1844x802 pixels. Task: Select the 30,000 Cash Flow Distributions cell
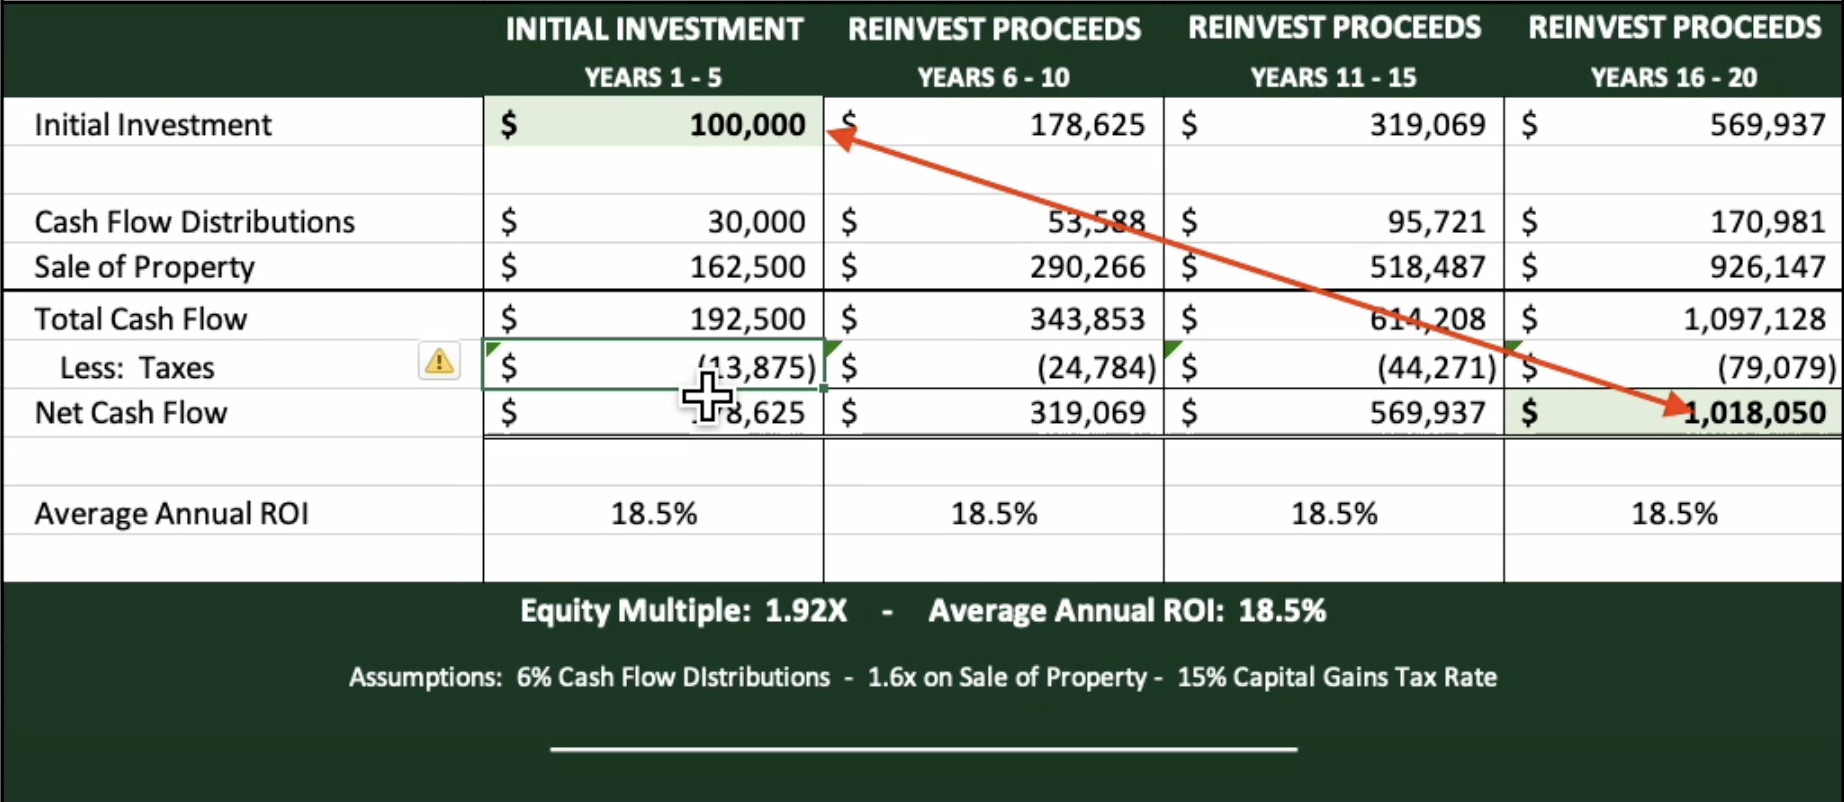[654, 221]
